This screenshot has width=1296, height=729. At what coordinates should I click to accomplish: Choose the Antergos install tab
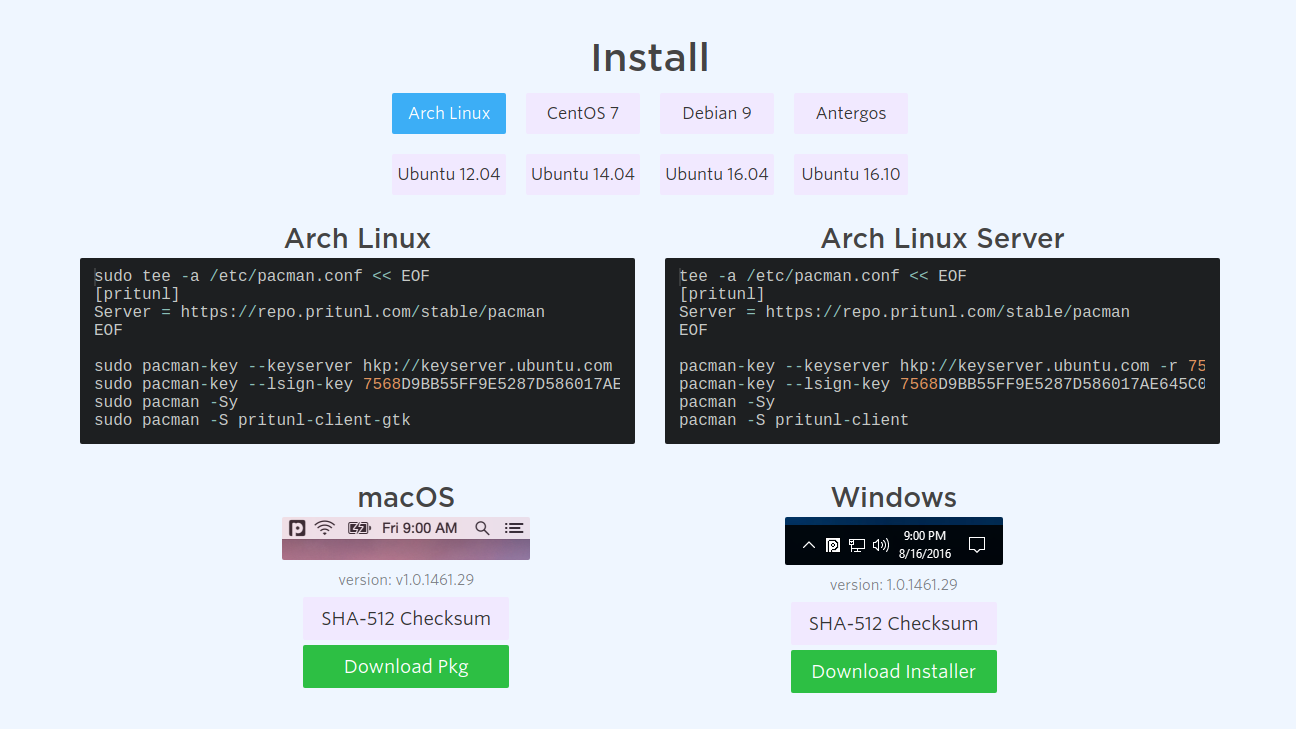(851, 113)
